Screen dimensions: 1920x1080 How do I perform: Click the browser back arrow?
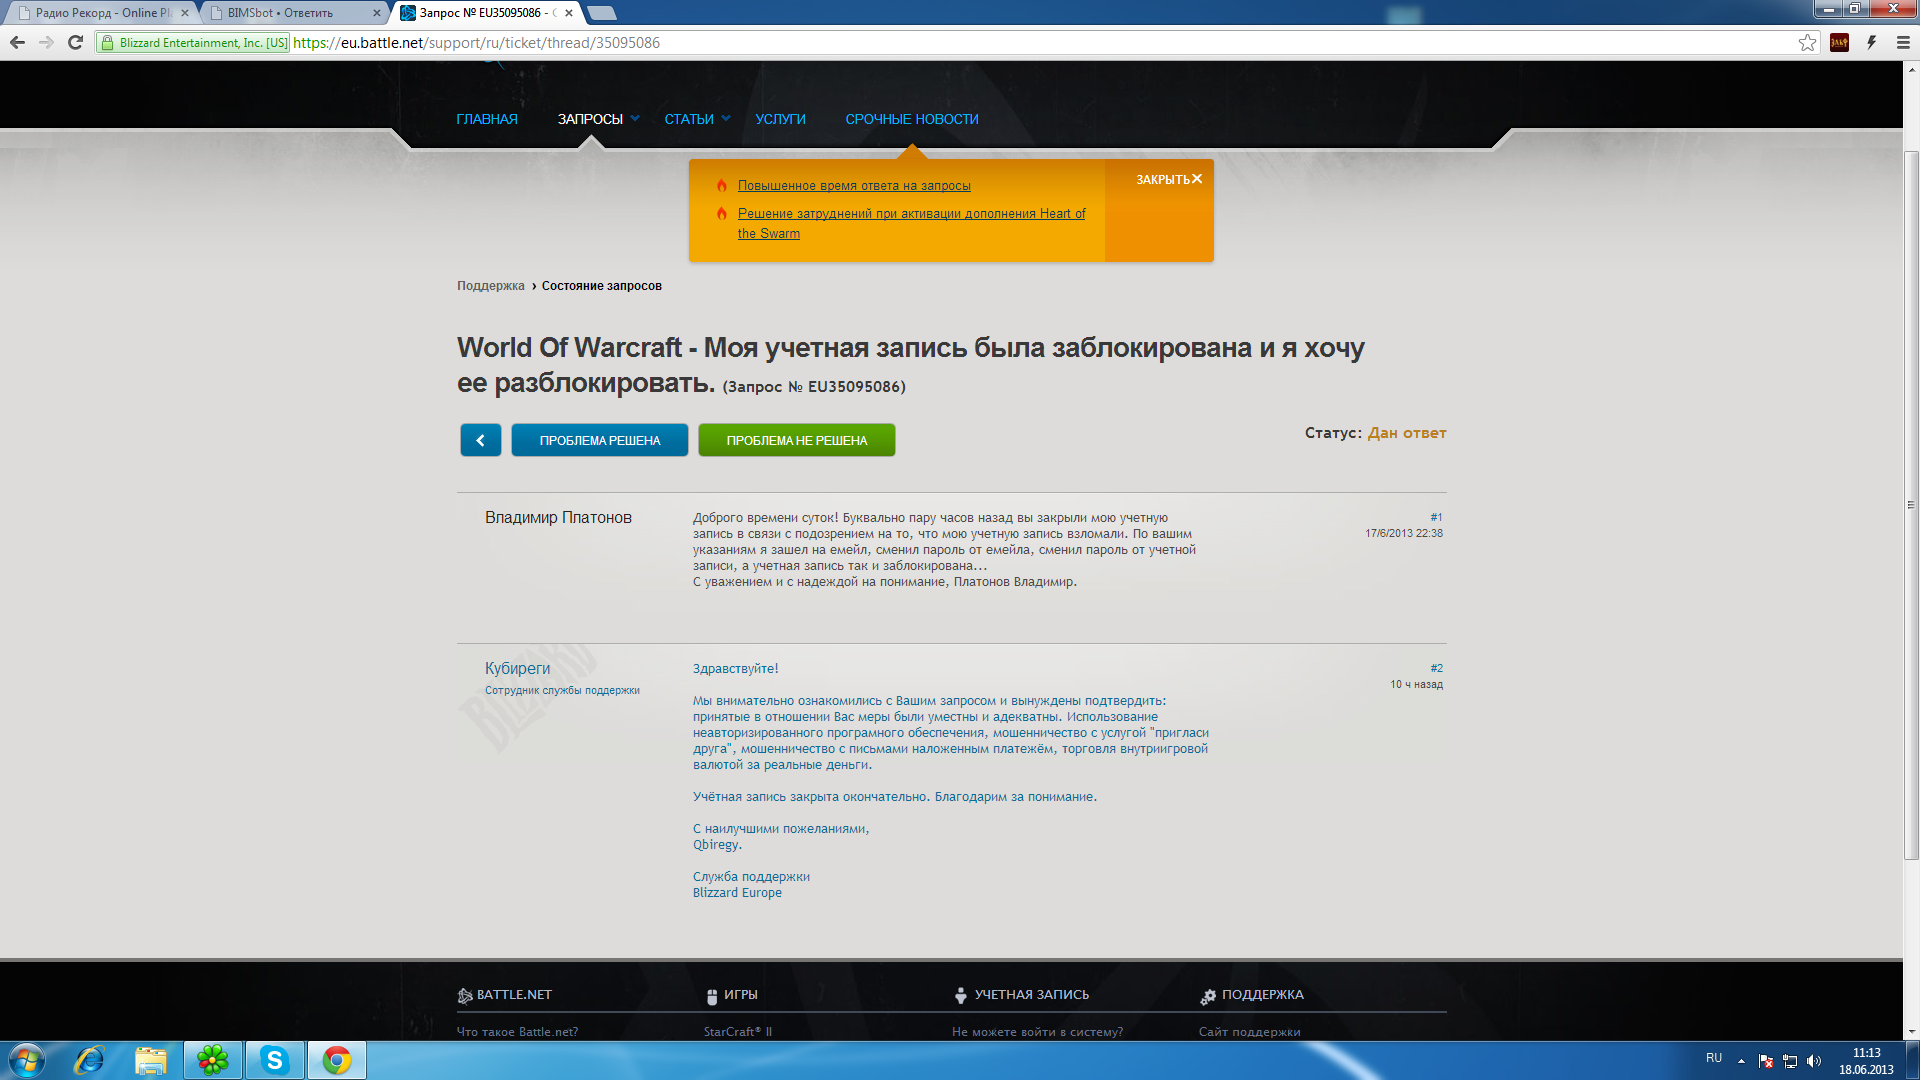pyautogui.click(x=17, y=42)
